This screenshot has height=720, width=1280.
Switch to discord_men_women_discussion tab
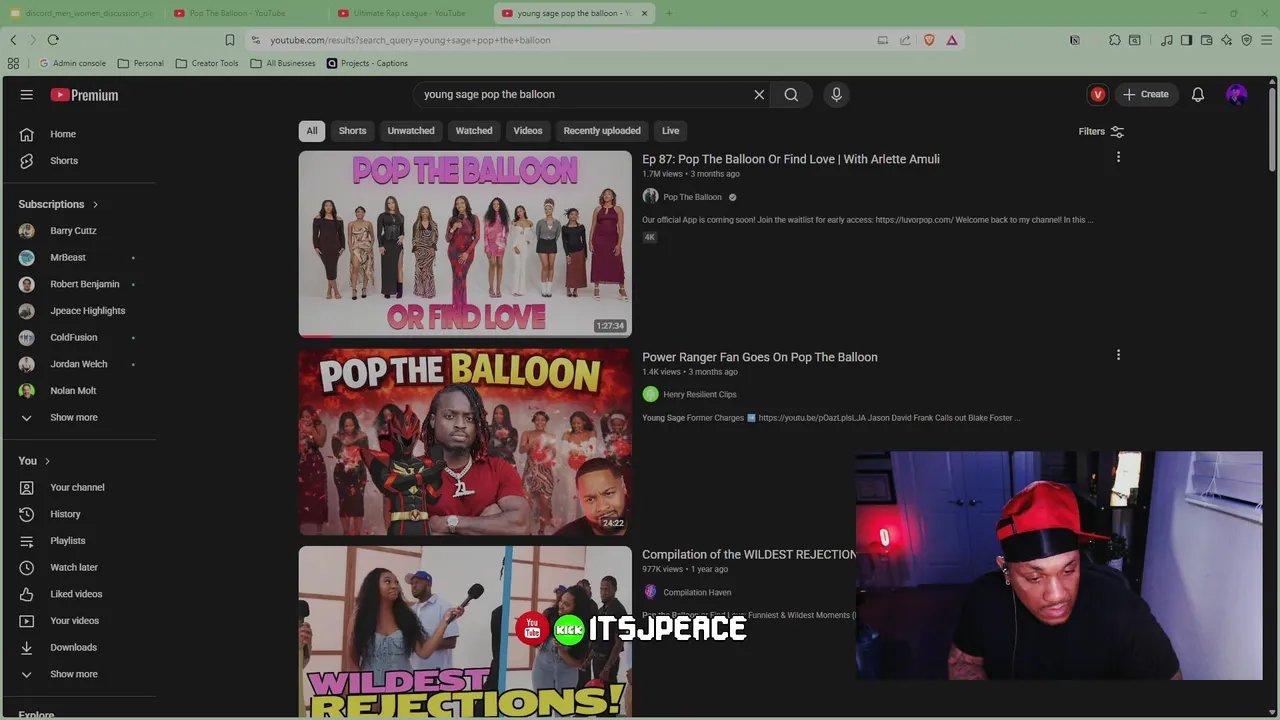point(81,13)
